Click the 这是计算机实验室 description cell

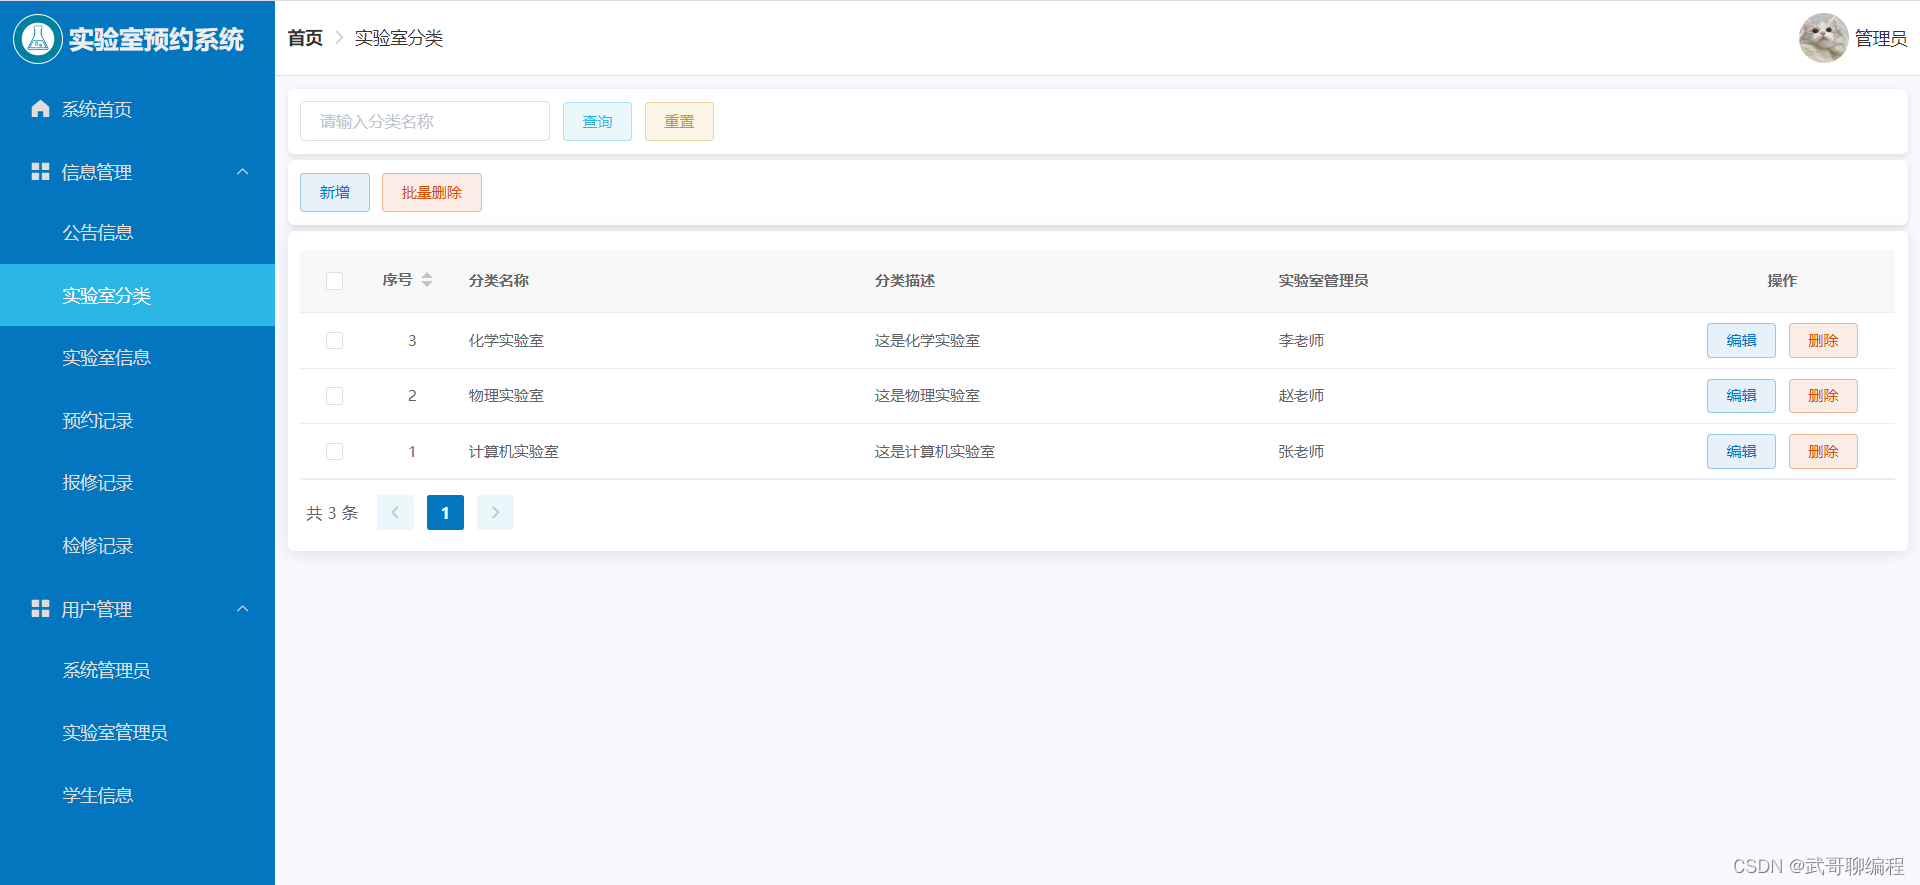pyautogui.click(x=935, y=452)
